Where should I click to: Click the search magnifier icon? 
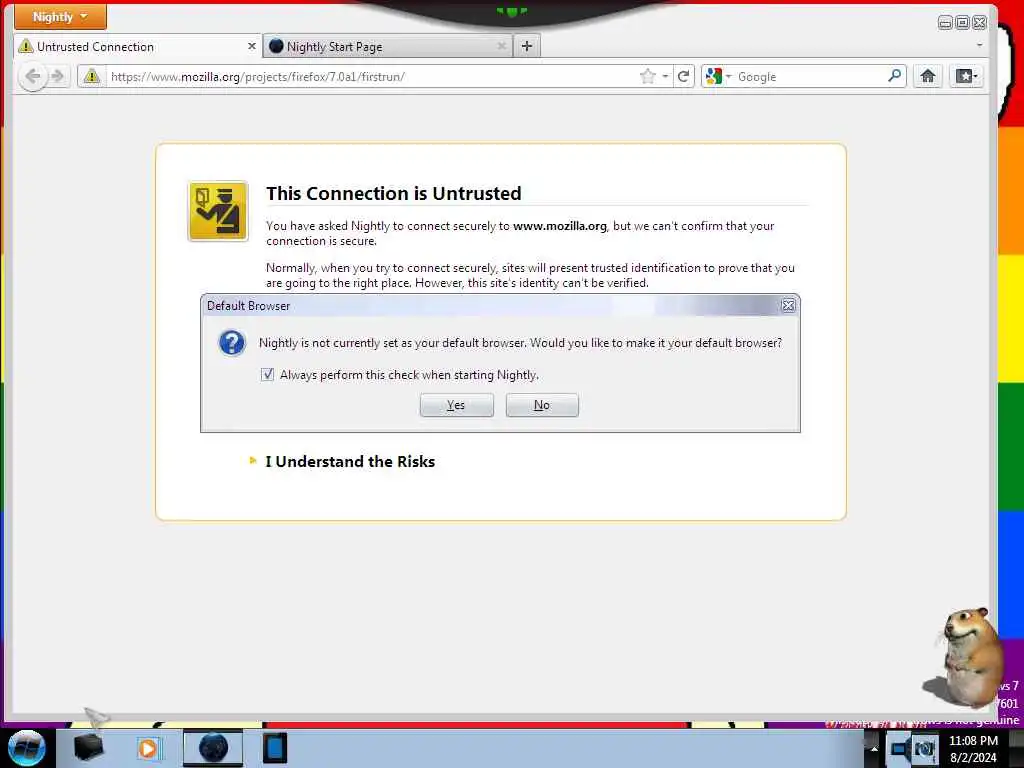(x=895, y=76)
